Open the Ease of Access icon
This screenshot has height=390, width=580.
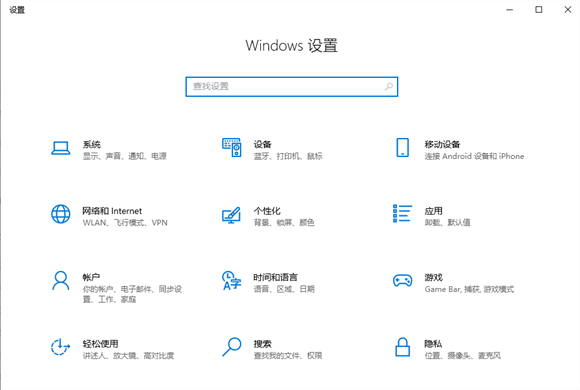[x=60, y=347]
